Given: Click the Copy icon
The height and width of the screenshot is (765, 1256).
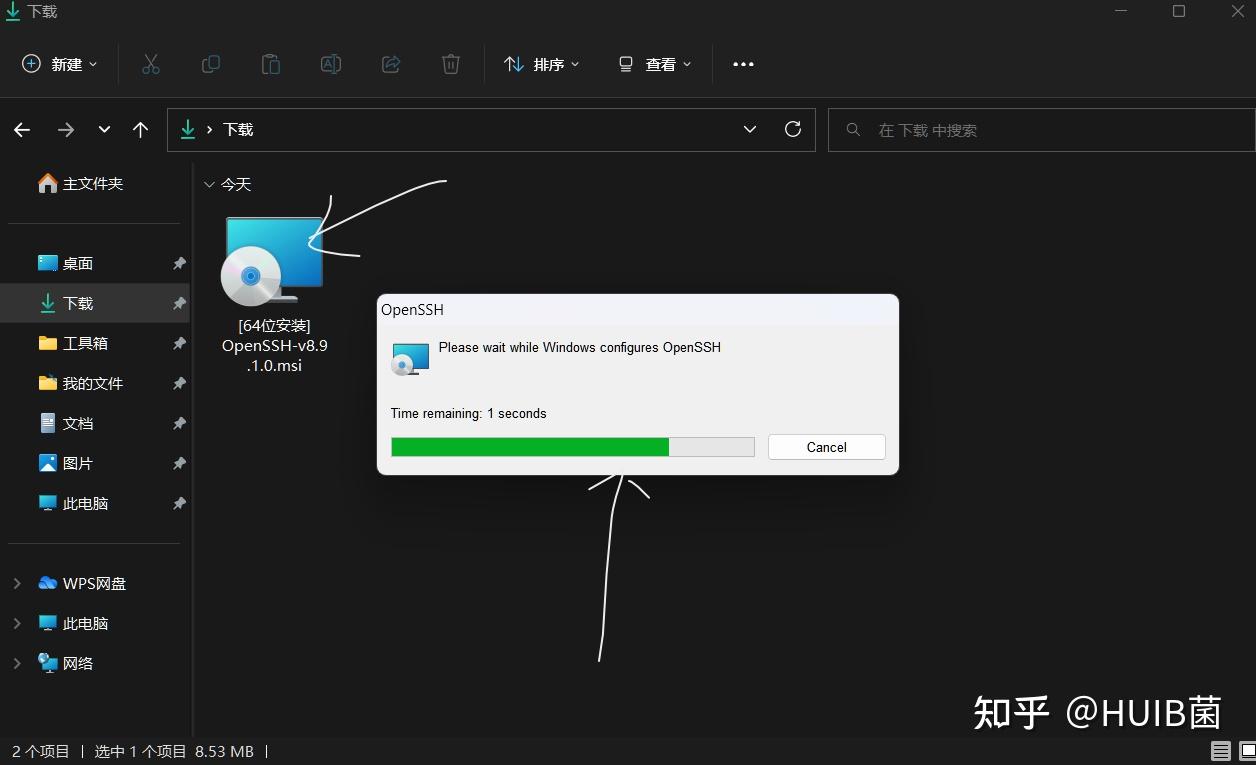Looking at the screenshot, I should (211, 64).
